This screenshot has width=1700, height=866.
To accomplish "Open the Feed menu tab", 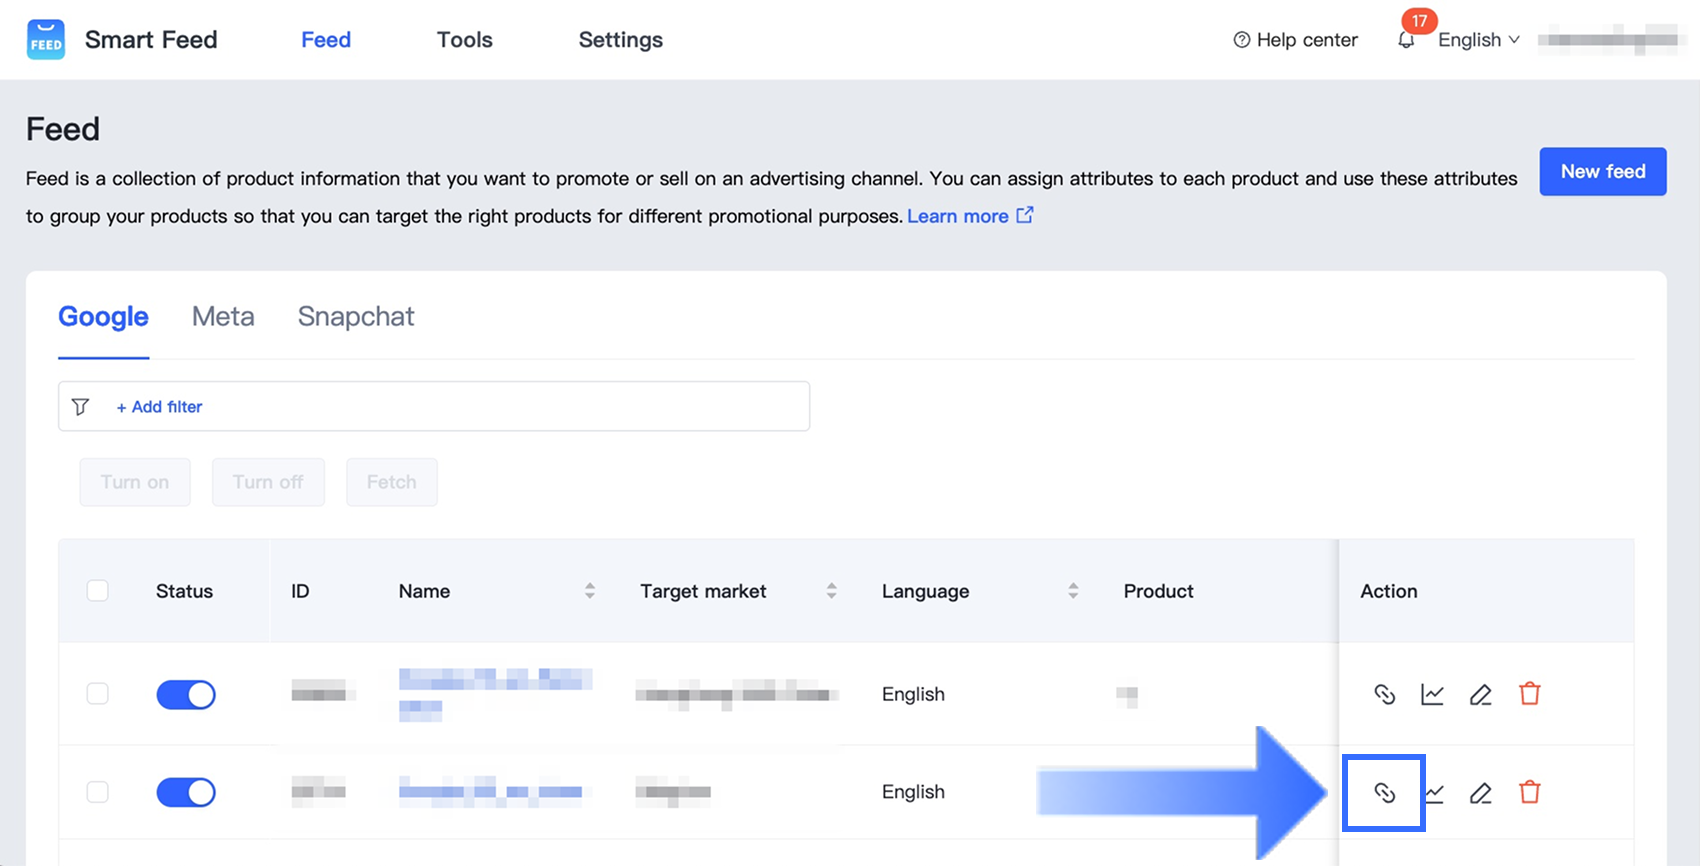I will point(326,40).
